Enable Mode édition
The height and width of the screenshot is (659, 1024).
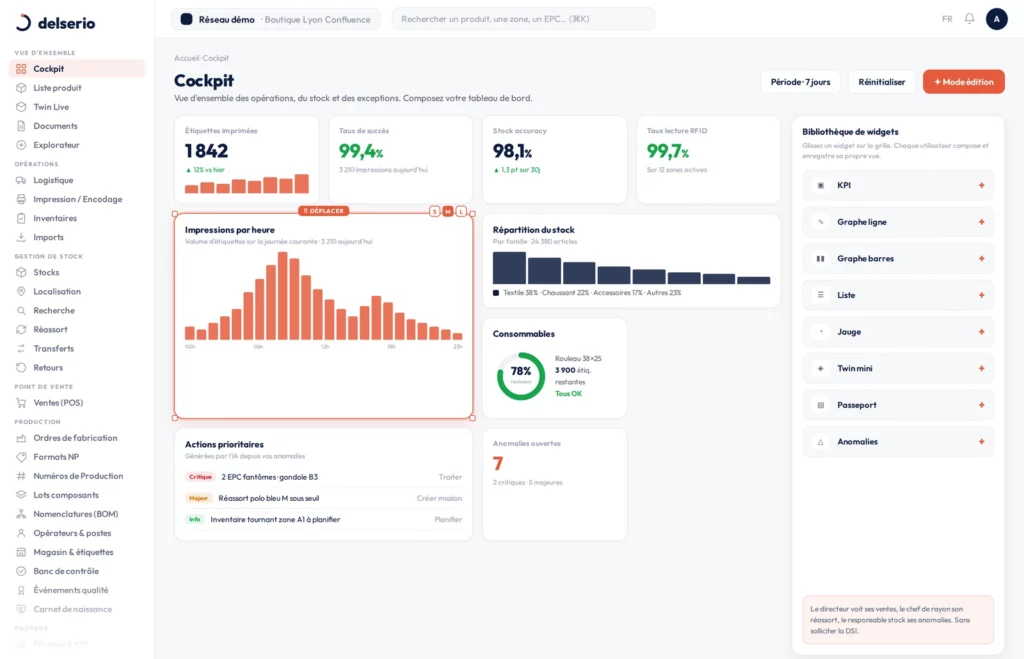[963, 82]
